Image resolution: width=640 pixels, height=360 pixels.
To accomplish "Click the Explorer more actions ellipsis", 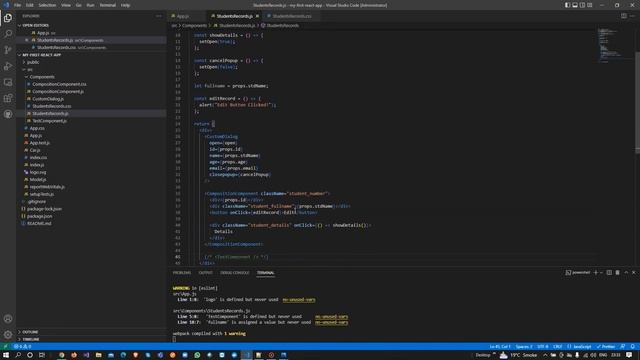I will click(x=159, y=16).
